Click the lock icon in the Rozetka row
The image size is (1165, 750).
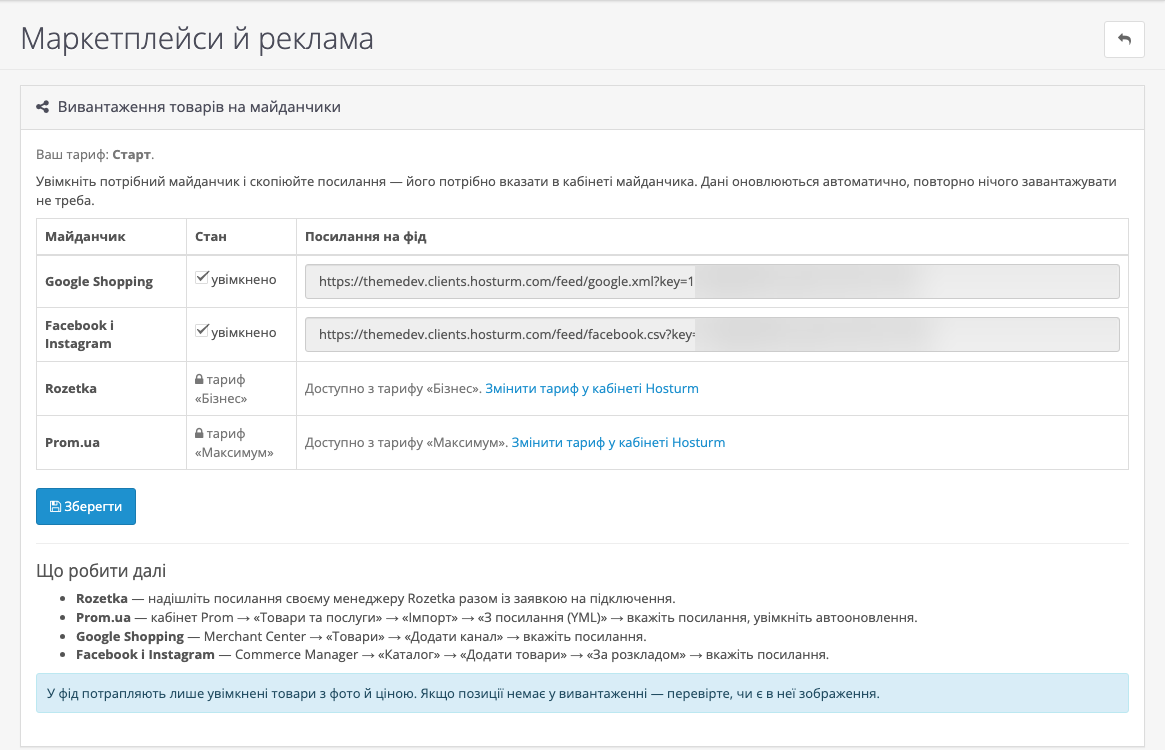click(x=199, y=380)
